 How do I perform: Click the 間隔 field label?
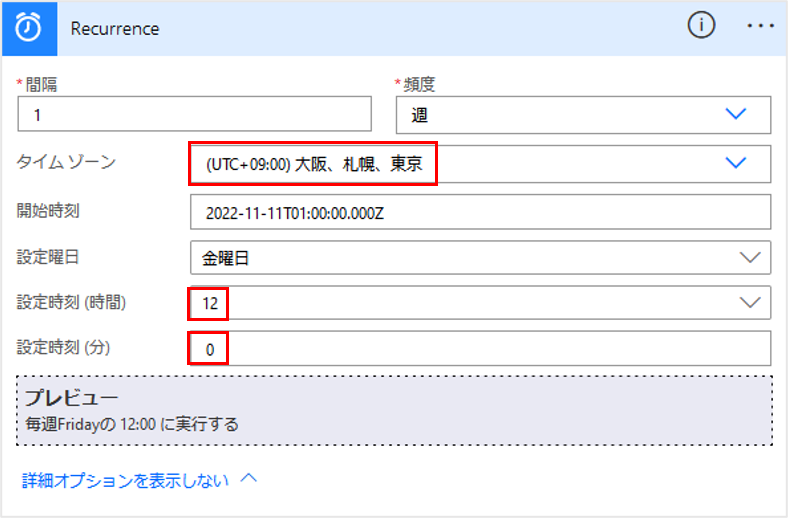pos(40,84)
